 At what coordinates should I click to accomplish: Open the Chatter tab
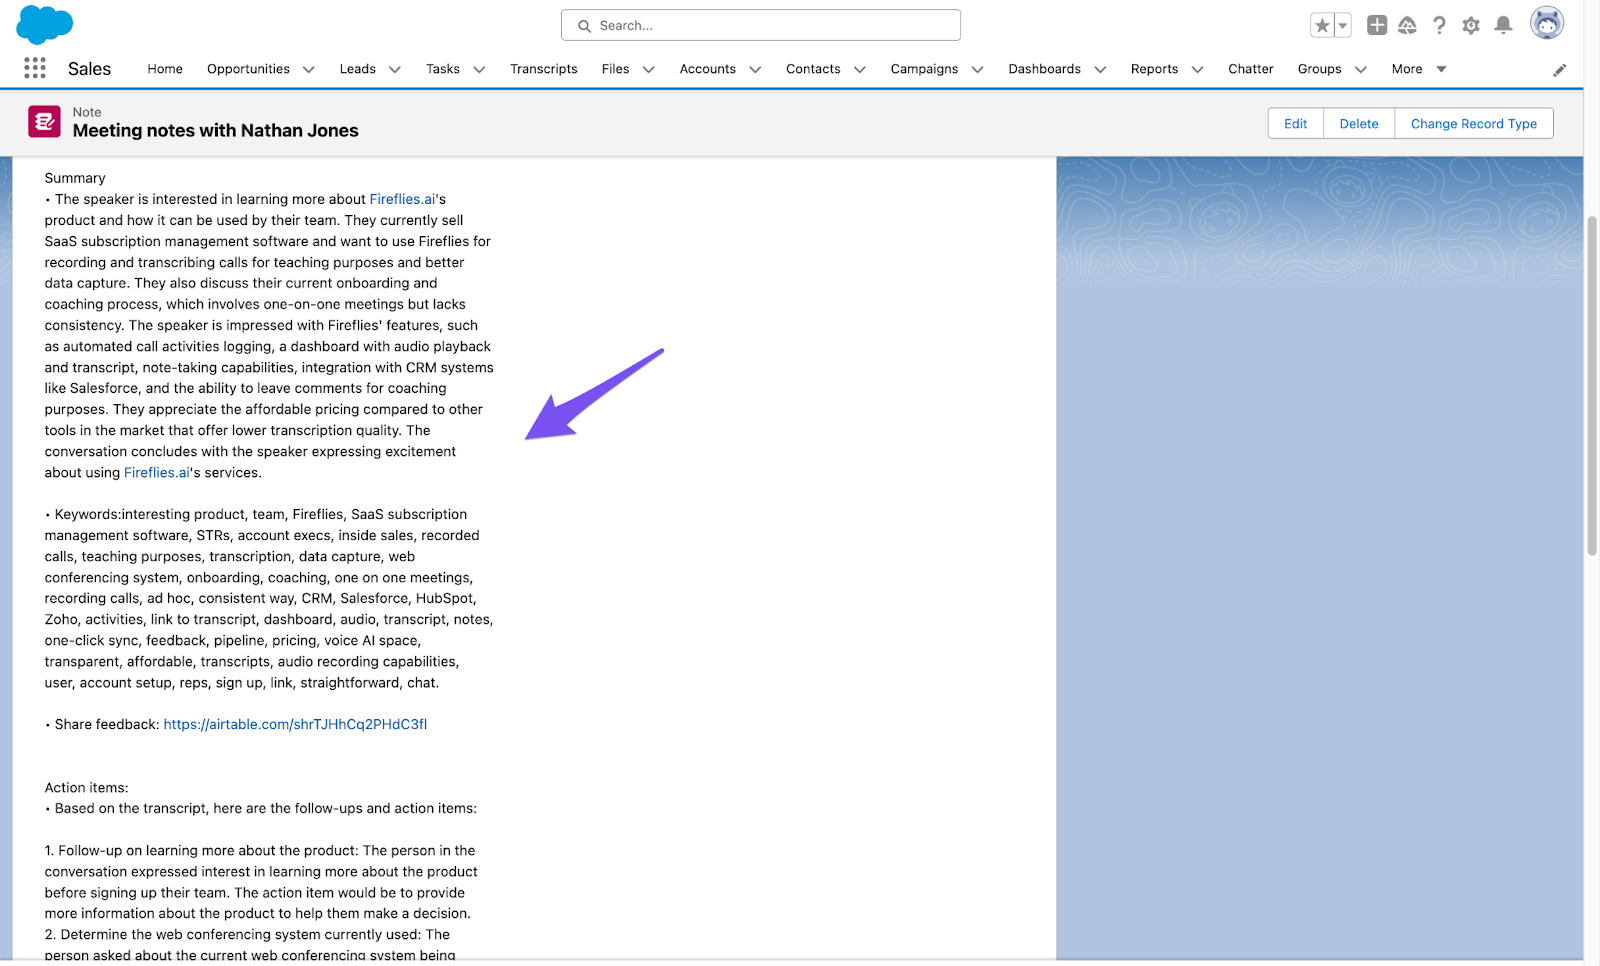coord(1251,69)
